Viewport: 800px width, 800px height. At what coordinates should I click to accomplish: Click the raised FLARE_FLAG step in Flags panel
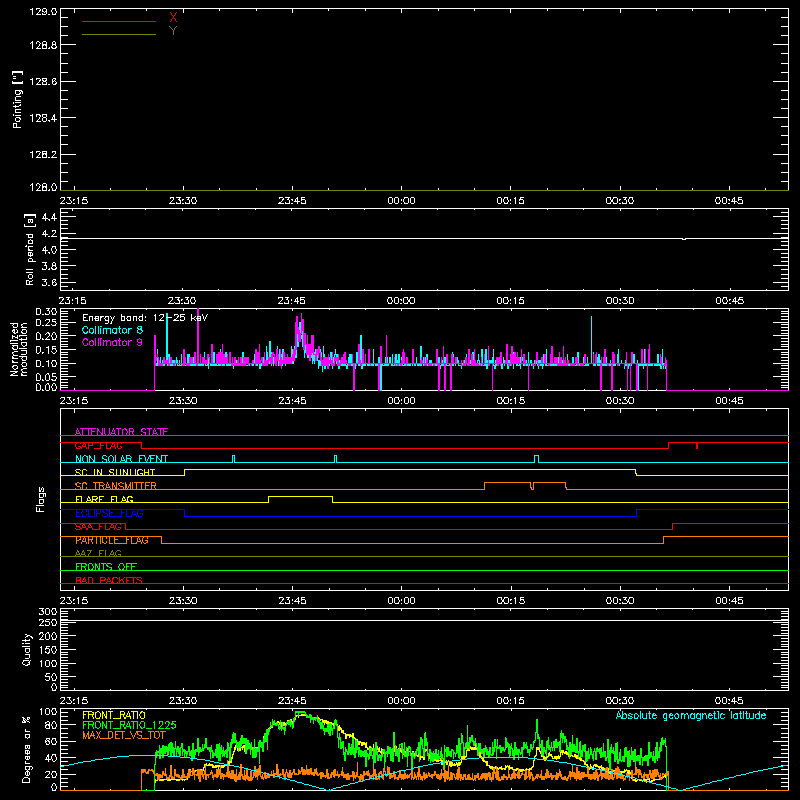pyautogui.click(x=301, y=496)
